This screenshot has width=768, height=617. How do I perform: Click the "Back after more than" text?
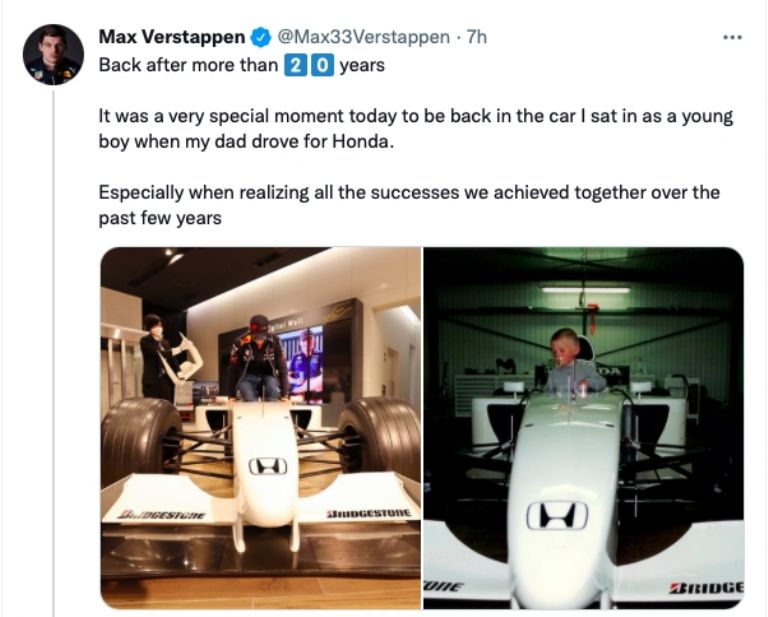tap(187, 67)
